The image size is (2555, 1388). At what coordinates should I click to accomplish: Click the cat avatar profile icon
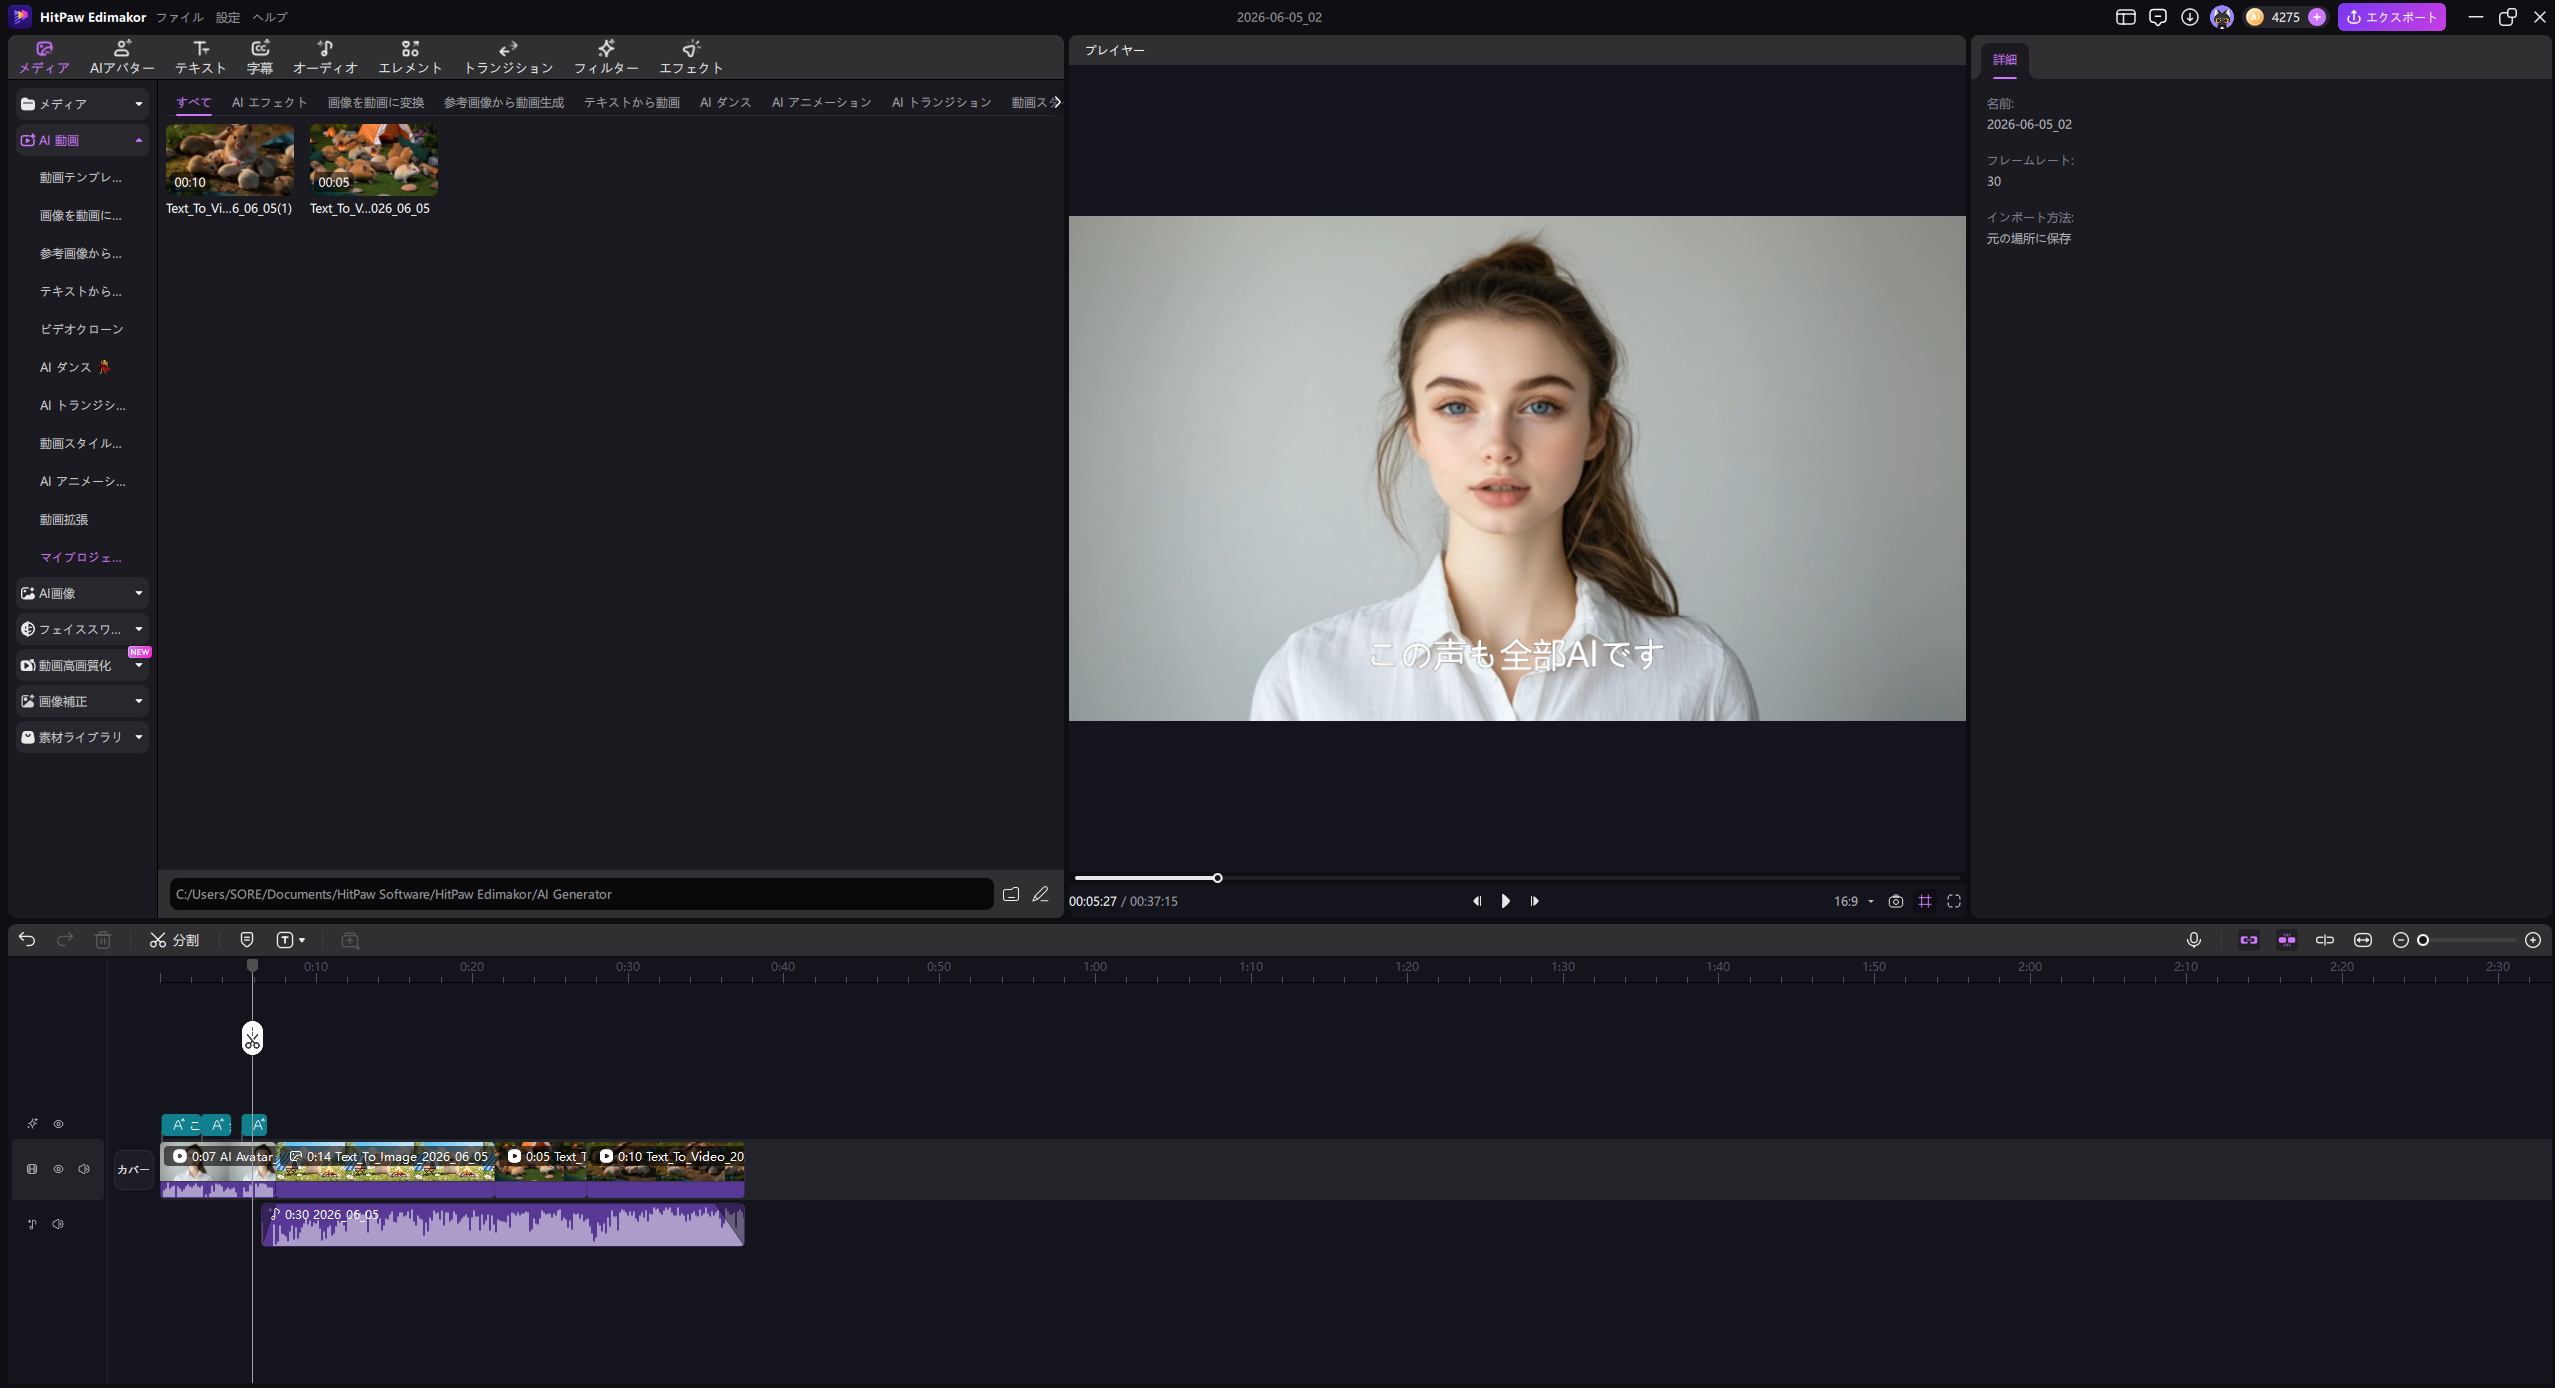[x=2222, y=17]
